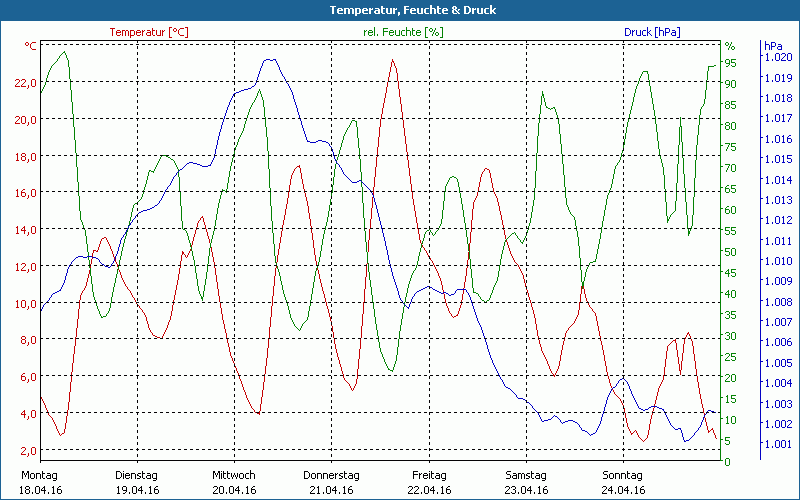Click the chart title 'Temperatur, Feuchte & Druck'

click(399, 10)
